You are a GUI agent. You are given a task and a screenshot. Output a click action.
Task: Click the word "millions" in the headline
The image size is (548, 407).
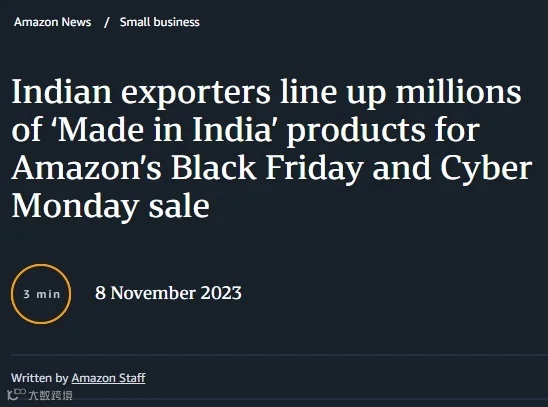coord(458,92)
